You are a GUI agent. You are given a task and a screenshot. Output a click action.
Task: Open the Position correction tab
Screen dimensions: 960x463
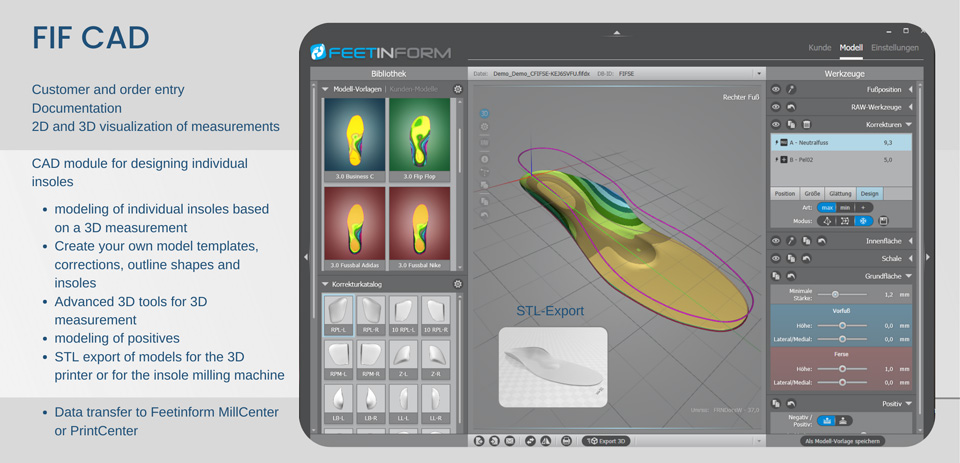[785, 194]
